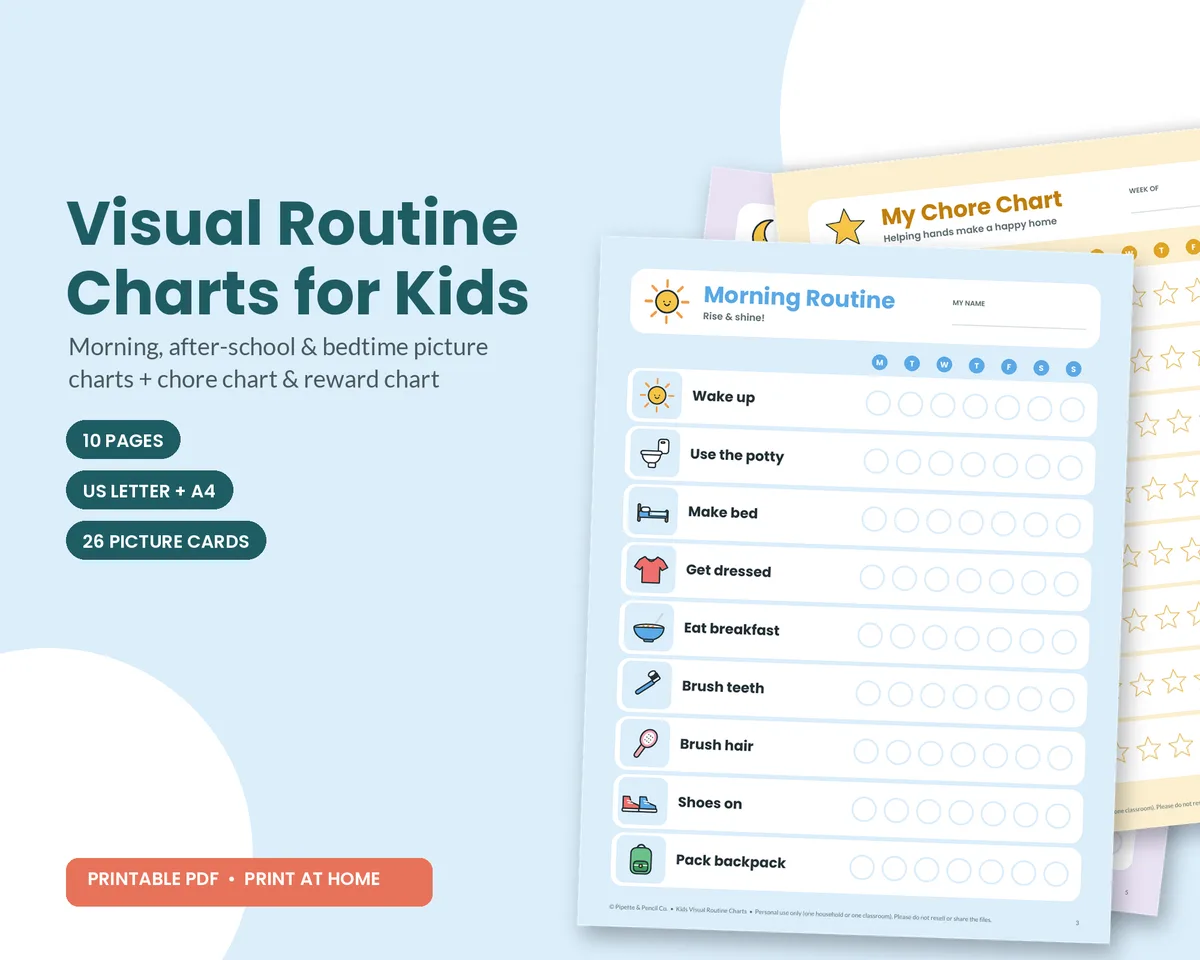Image resolution: width=1200 pixels, height=960 pixels.
Task: Check the Sunday circle in the Wake up row
Action: pyautogui.click(x=1072, y=410)
